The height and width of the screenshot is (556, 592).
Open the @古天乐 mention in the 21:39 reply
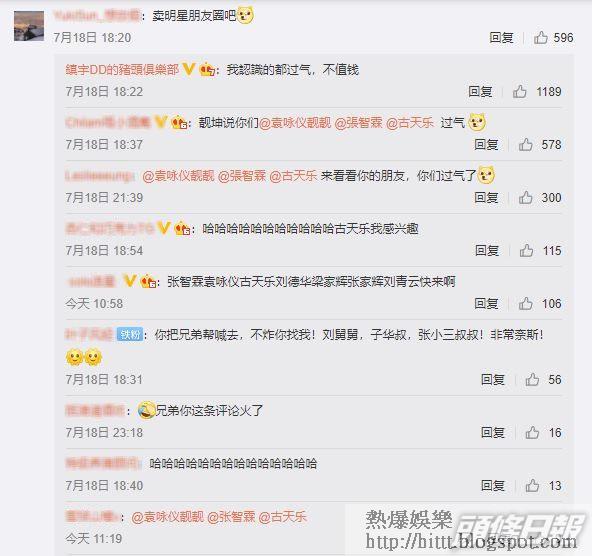pyautogui.click(x=293, y=176)
